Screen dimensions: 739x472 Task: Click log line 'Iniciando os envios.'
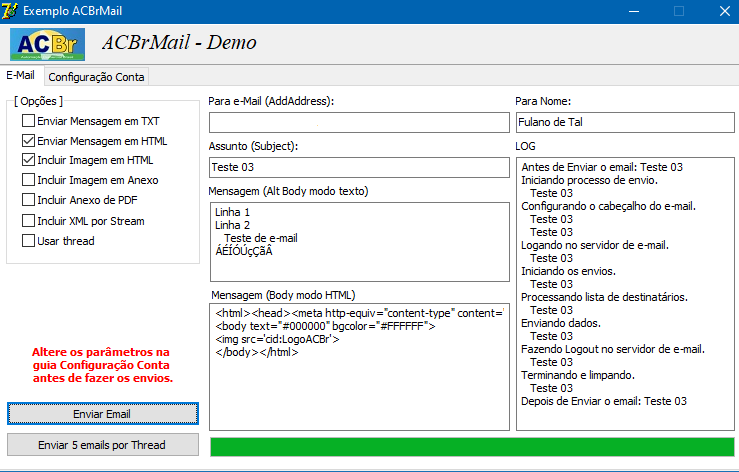(x=568, y=271)
